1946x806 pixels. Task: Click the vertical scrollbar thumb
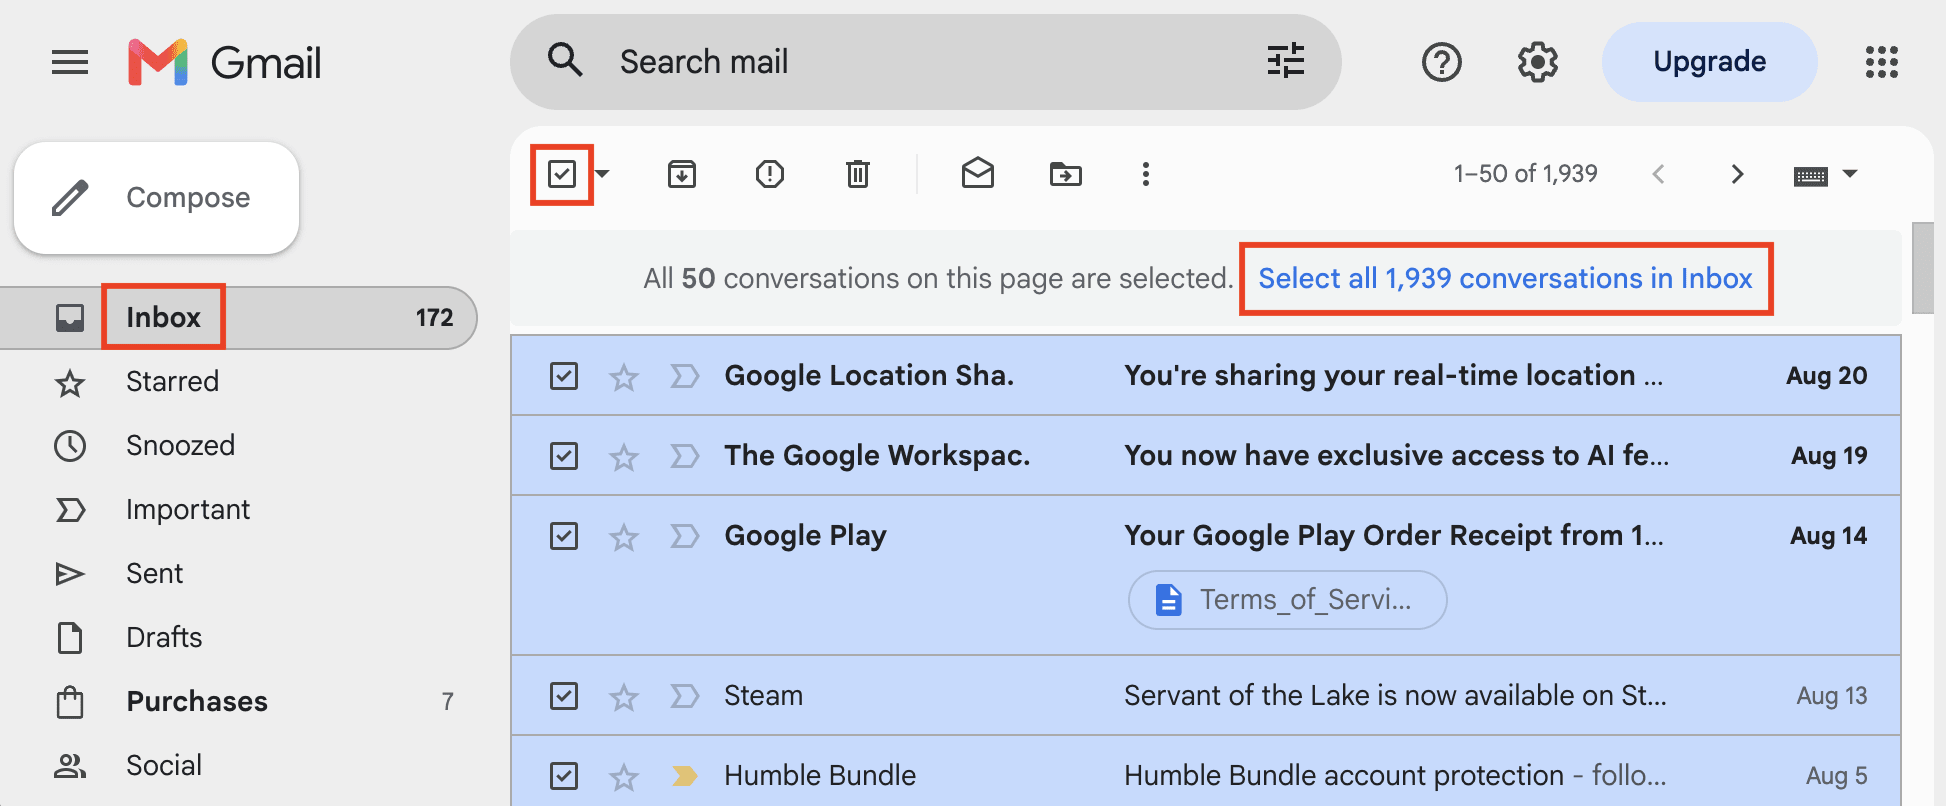[x=1922, y=268]
